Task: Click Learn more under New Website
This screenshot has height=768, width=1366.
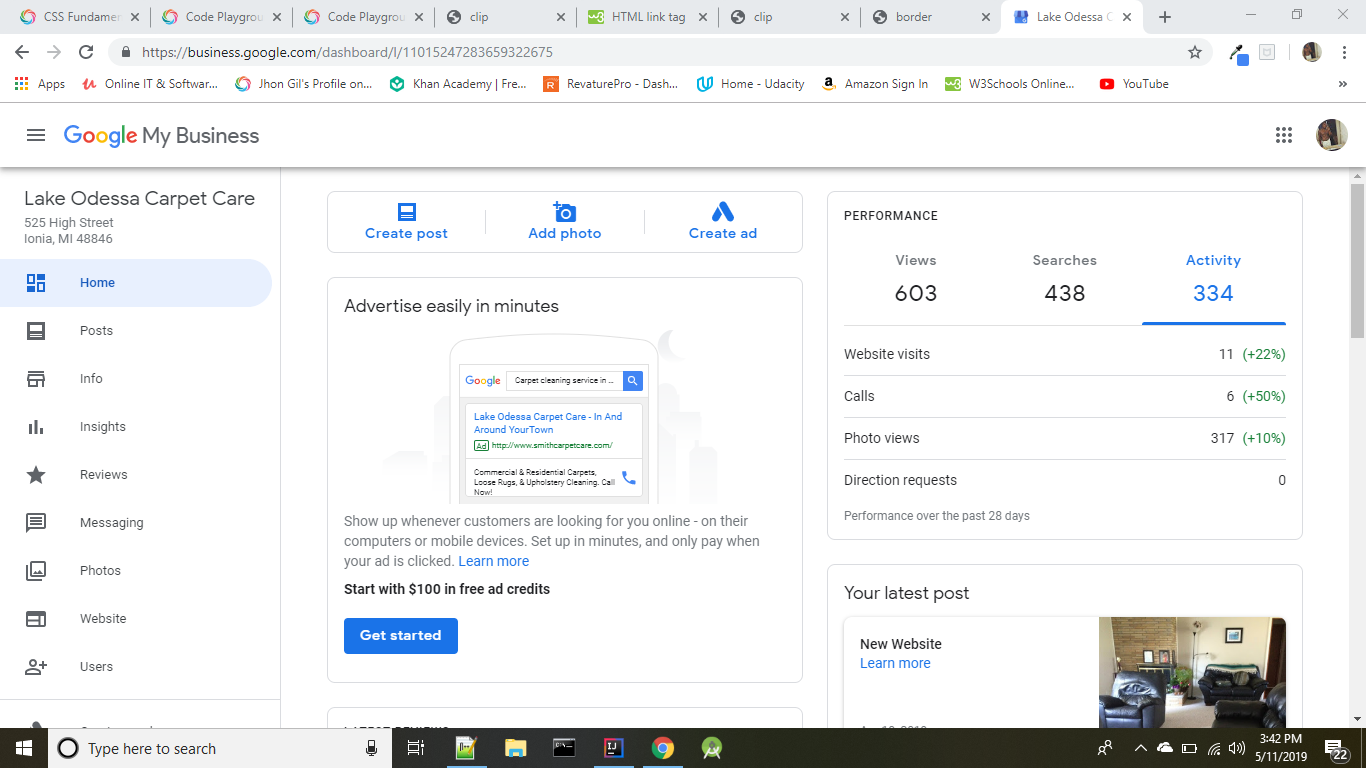Action: (895, 663)
